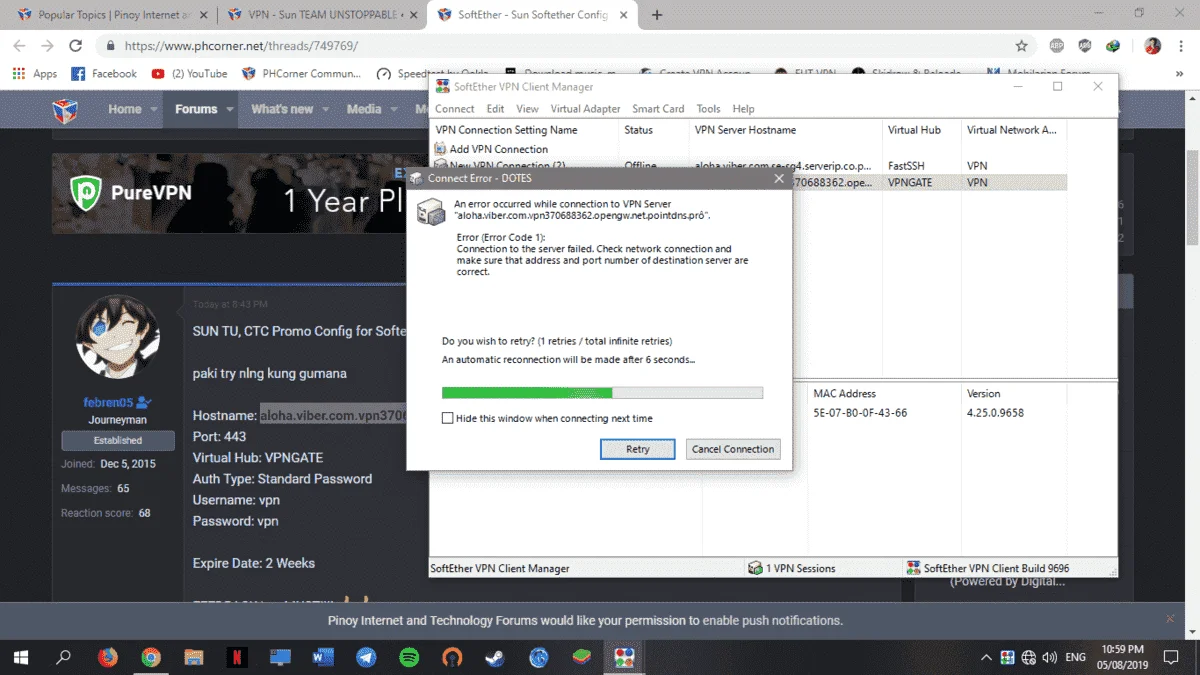Open Spotify from the taskbar
The width and height of the screenshot is (1200, 675).
tap(409, 657)
